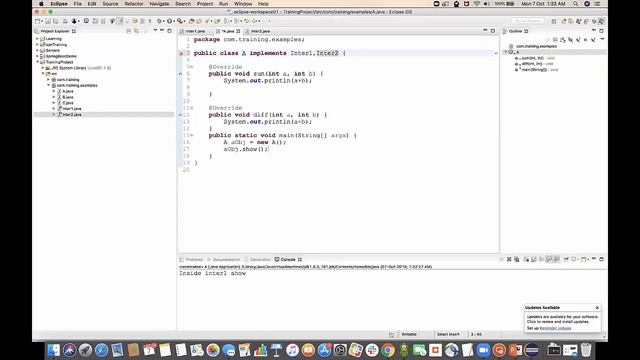The image size is (640, 360).
Task: Switch to the Inter2.java editor tab
Action: (260, 31)
